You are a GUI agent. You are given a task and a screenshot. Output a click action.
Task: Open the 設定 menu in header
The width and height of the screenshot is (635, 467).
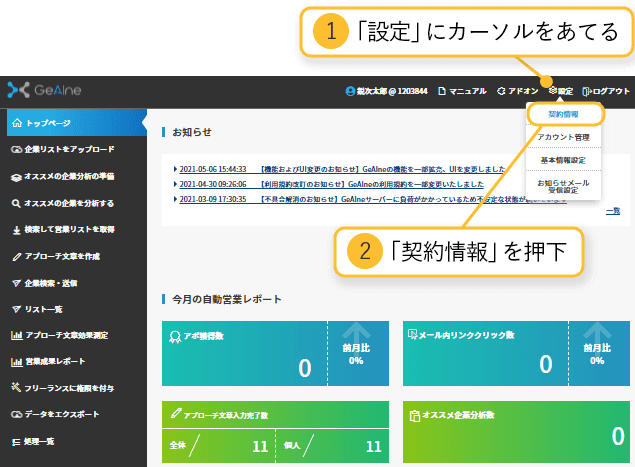point(561,91)
